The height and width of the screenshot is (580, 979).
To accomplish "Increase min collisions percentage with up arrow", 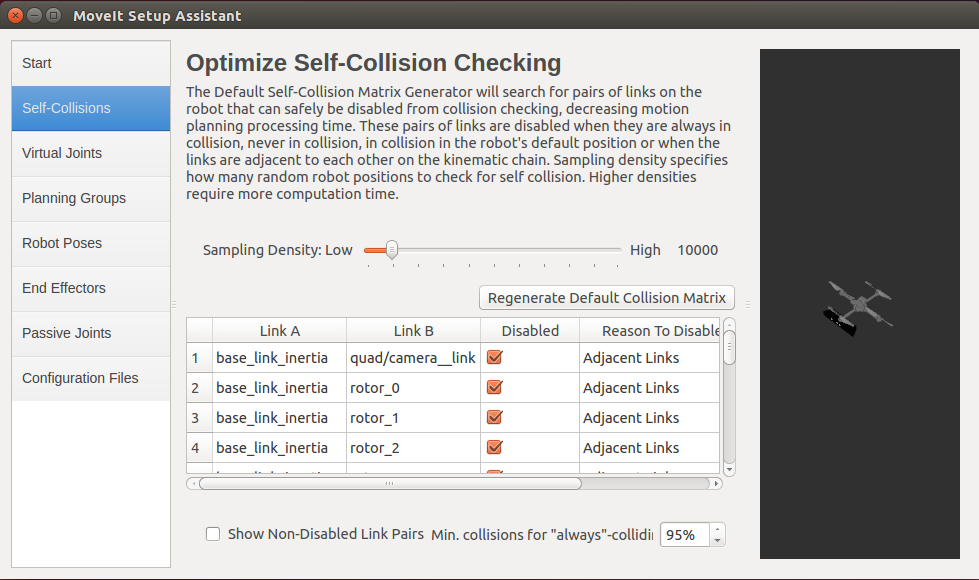I will point(717,529).
